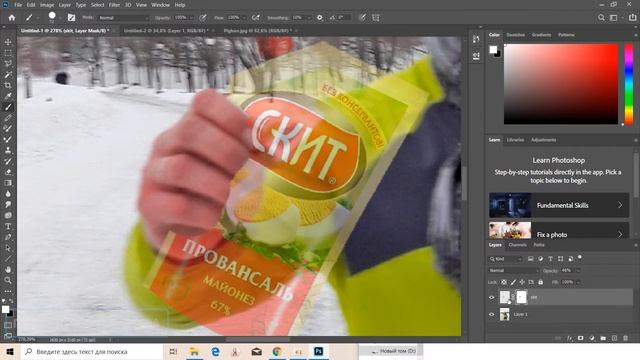Toggle pixel layers filter icon
Image resolution: width=640 pixels, height=360 pixels.
[x=531, y=259]
